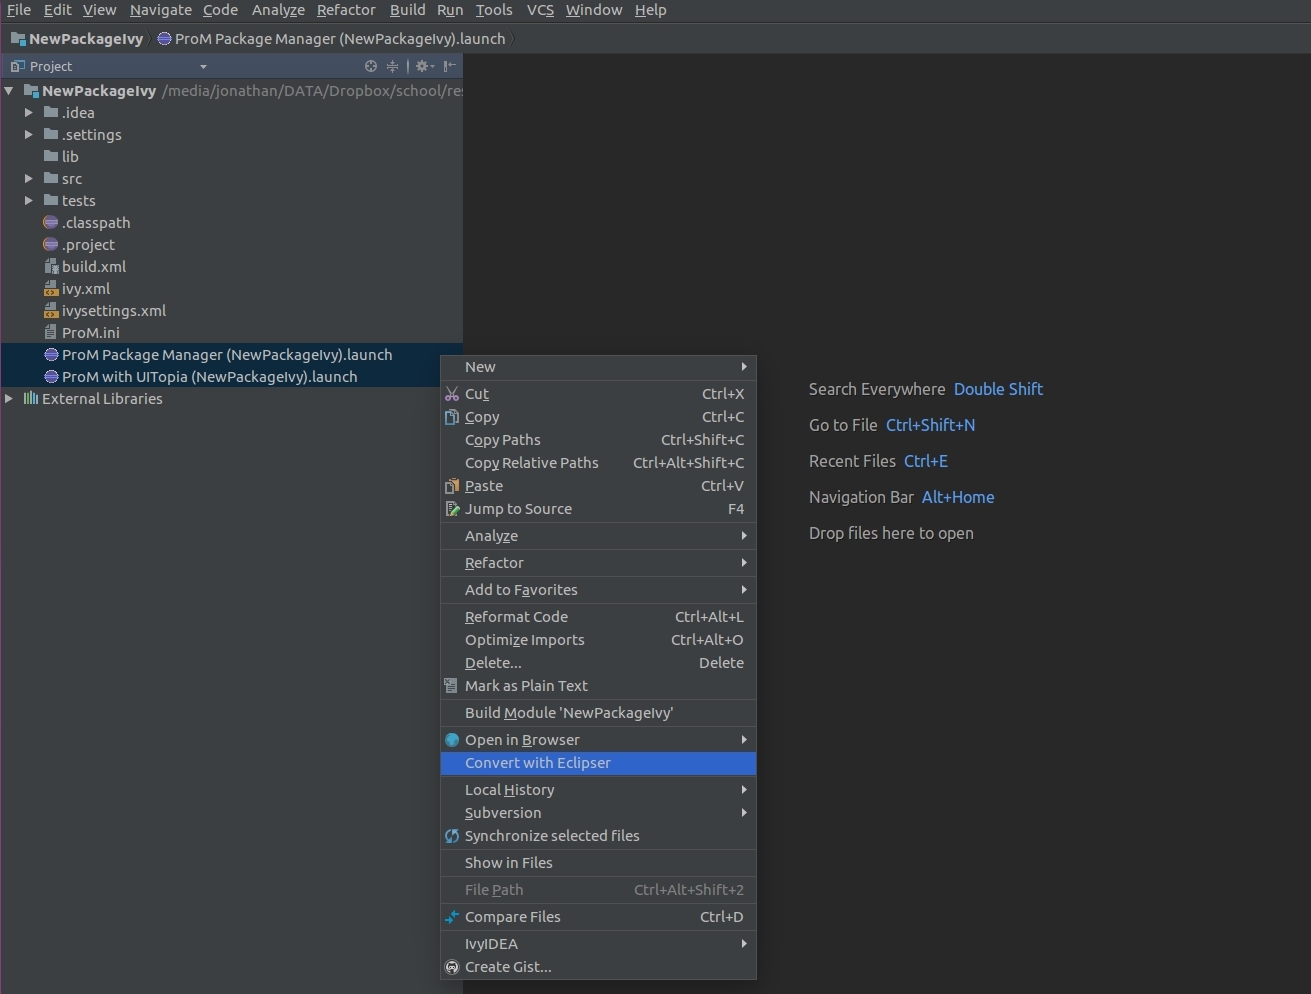Open the Help menu
This screenshot has height=994, width=1311.
click(650, 10)
